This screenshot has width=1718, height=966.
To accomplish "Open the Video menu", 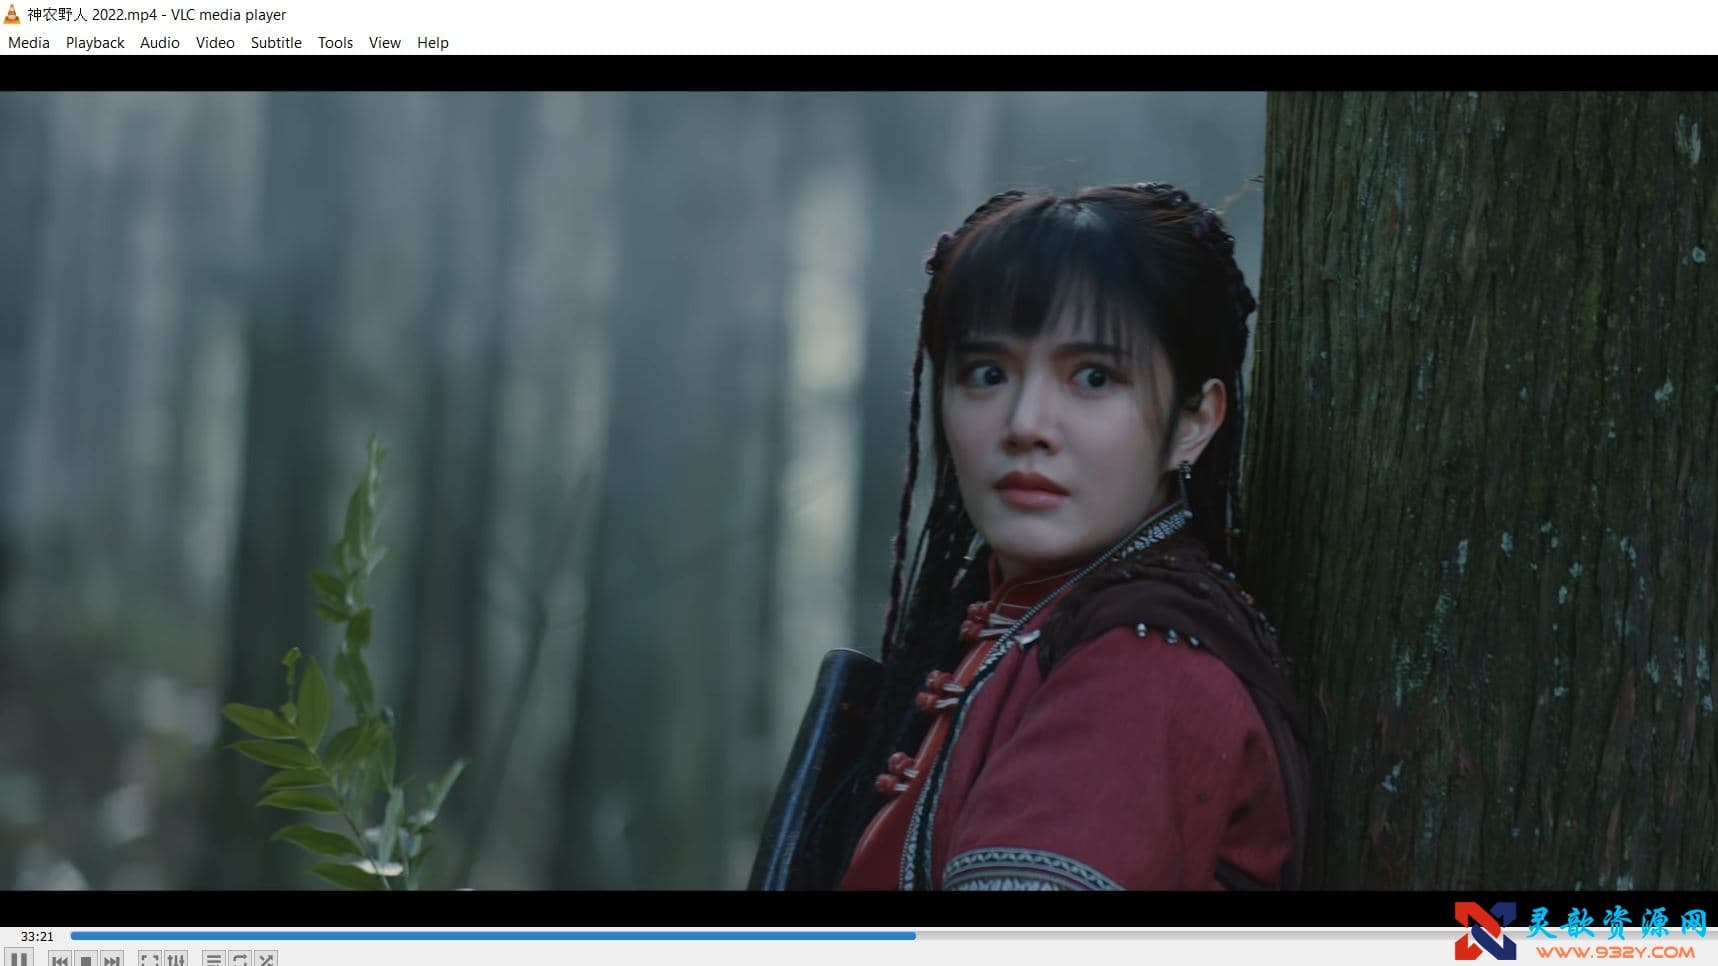I will 215,43.
